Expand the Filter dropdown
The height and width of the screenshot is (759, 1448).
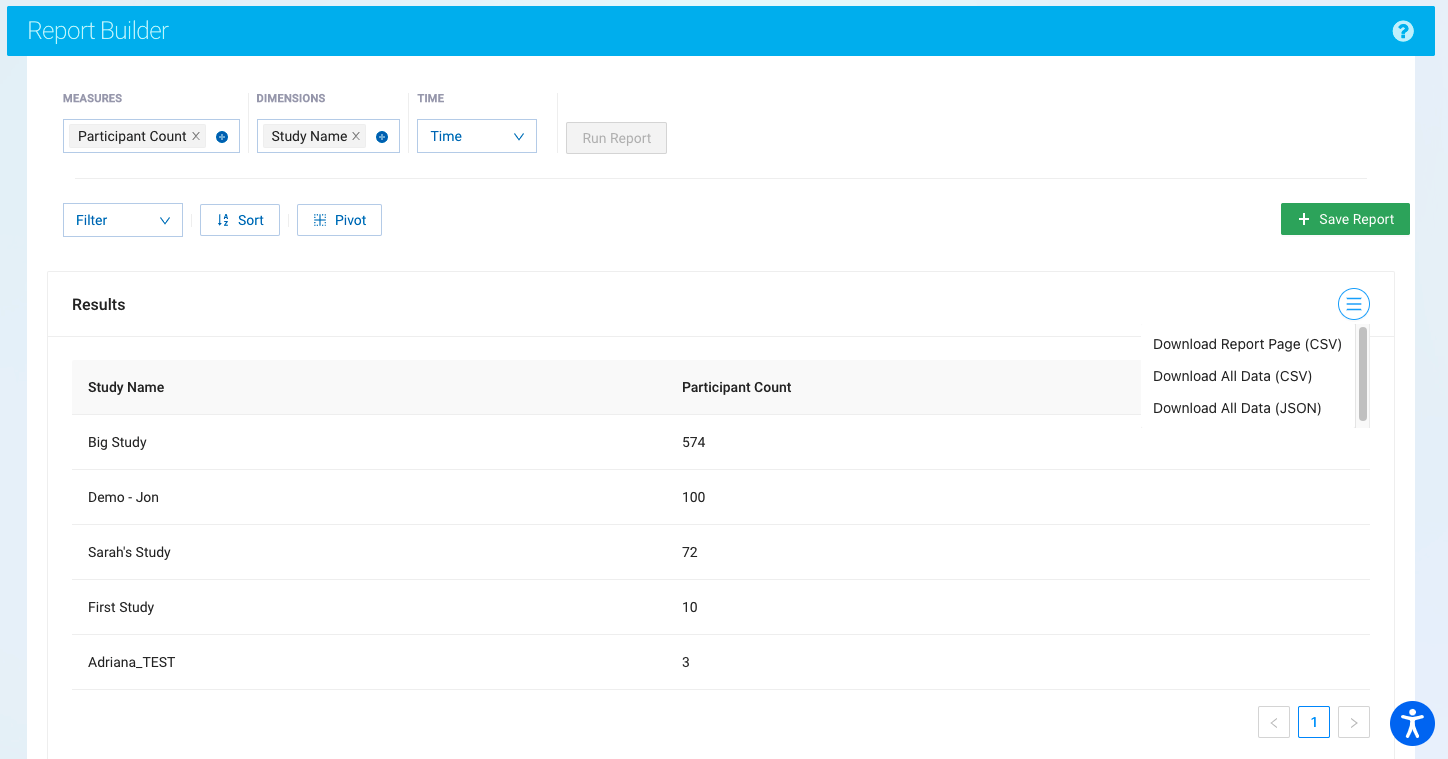tap(122, 220)
